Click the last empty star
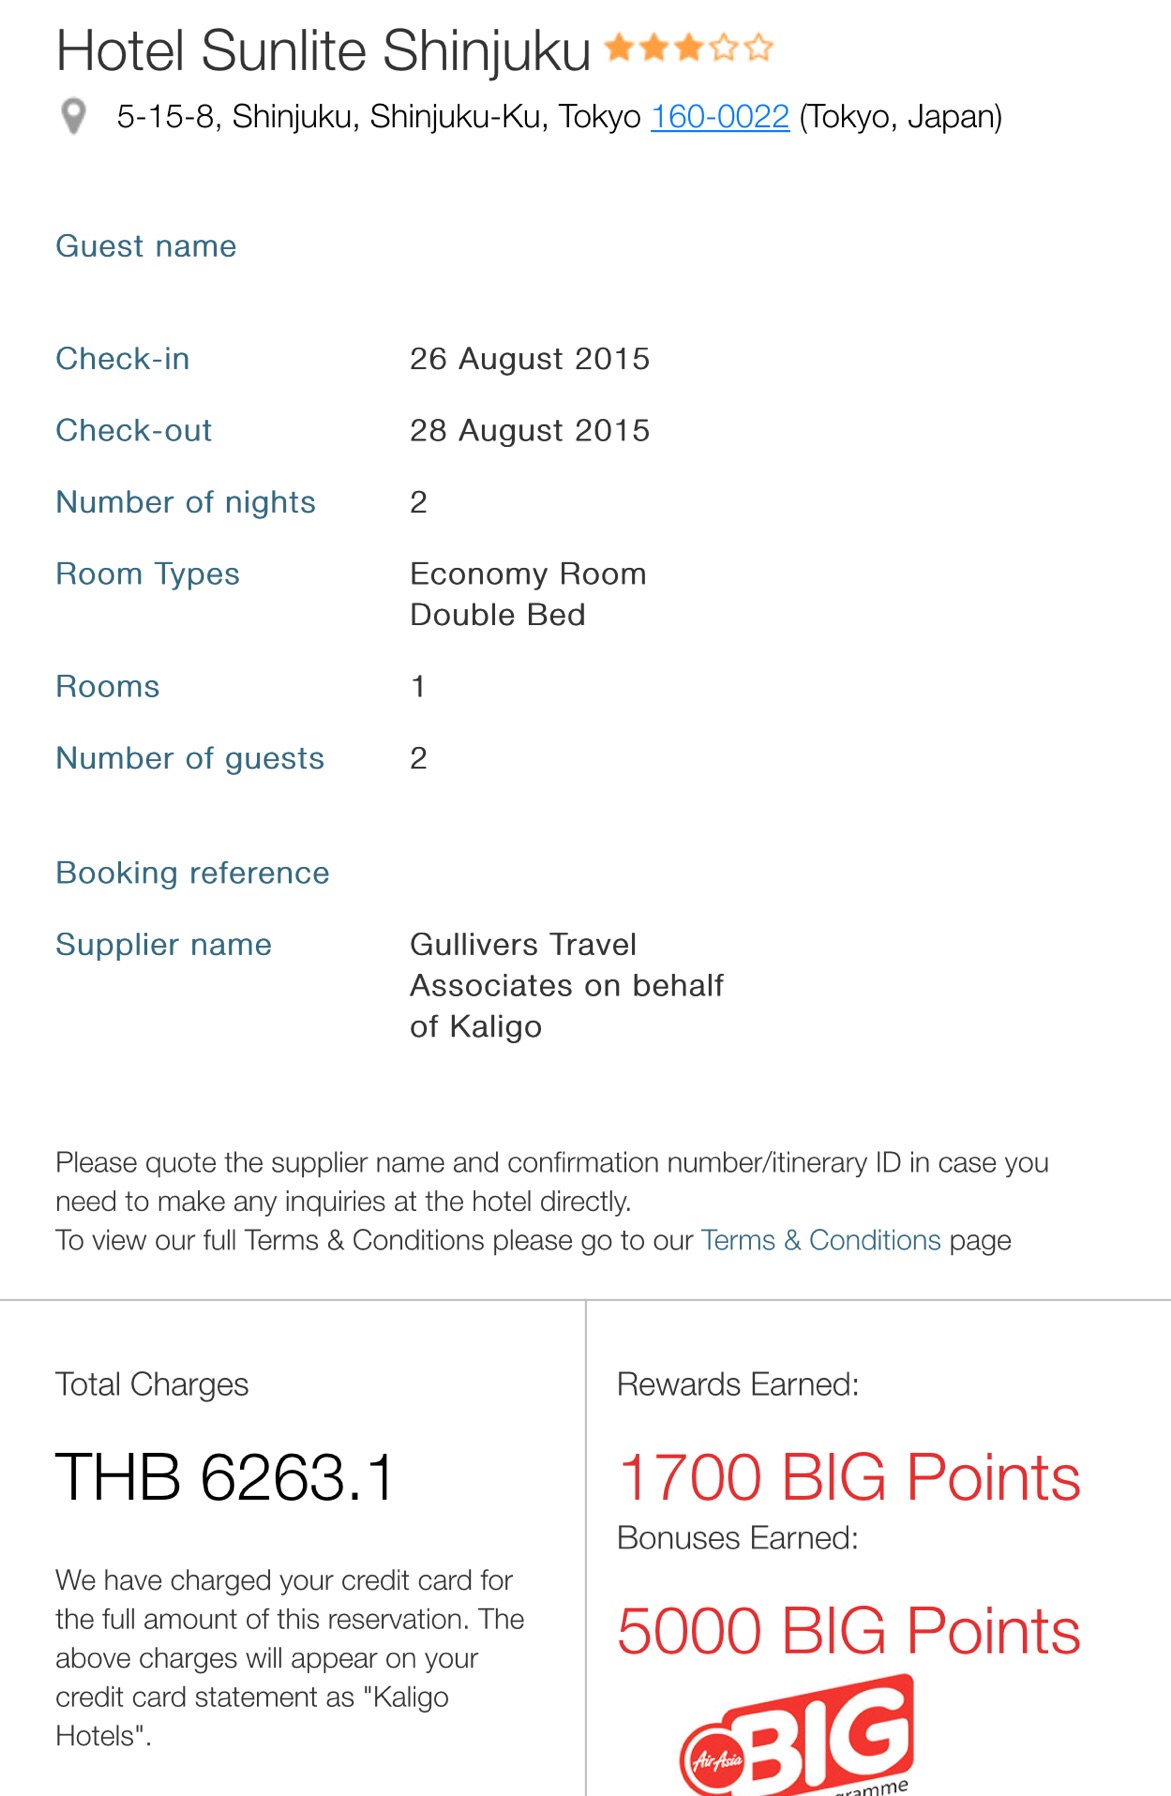The width and height of the screenshot is (1171, 1796). click(759, 47)
